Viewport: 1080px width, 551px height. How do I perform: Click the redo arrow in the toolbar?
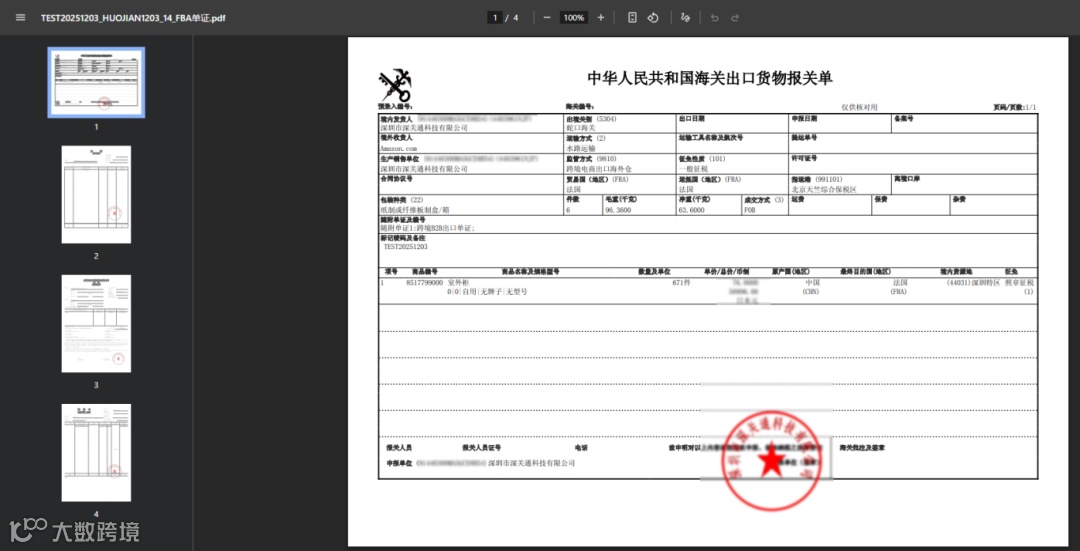click(x=735, y=18)
